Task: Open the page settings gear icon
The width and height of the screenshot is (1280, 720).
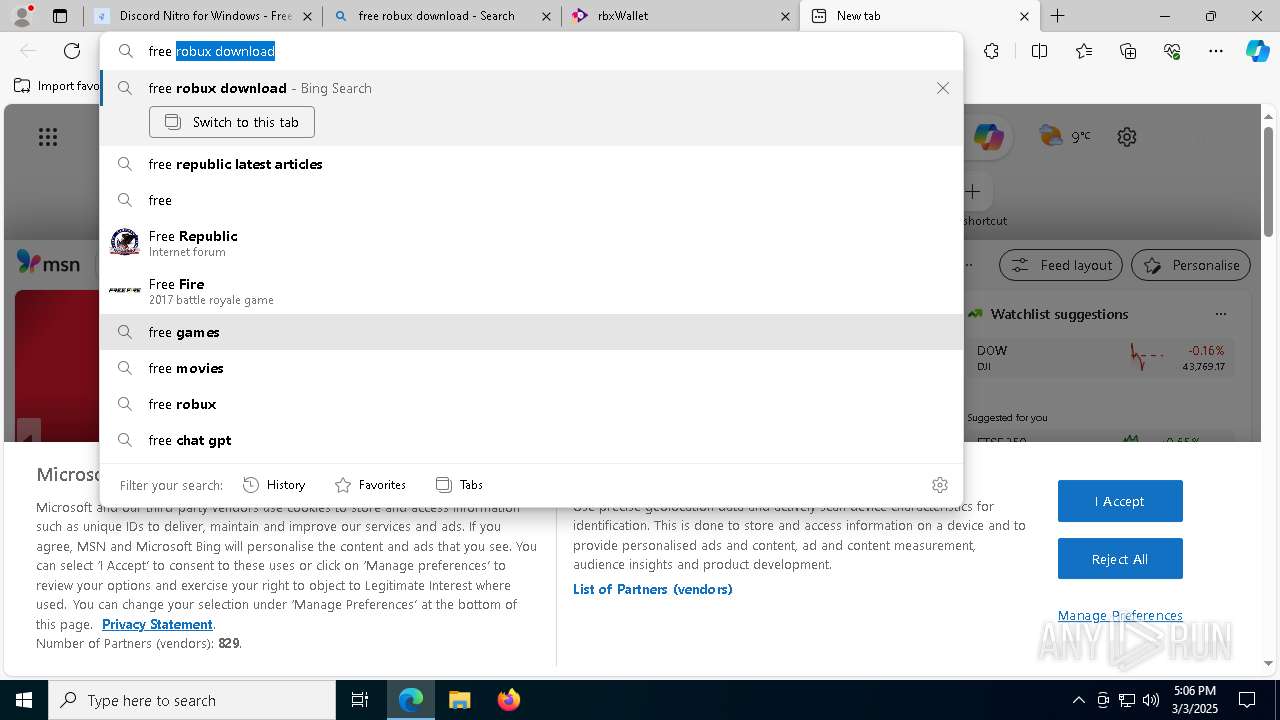Action: pyautogui.click(x=1127, y=137)
